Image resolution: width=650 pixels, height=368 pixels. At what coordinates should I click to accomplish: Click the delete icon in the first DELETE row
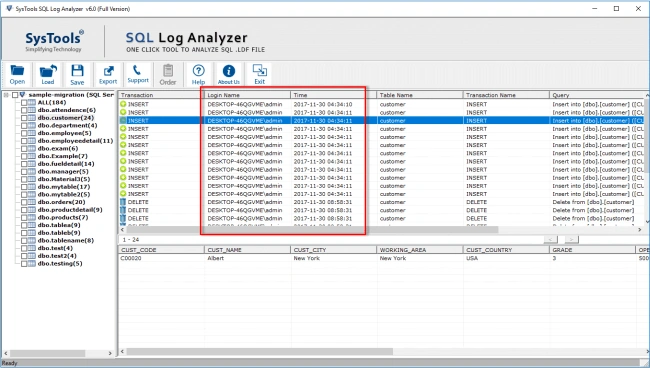click(x=123, y=202)
